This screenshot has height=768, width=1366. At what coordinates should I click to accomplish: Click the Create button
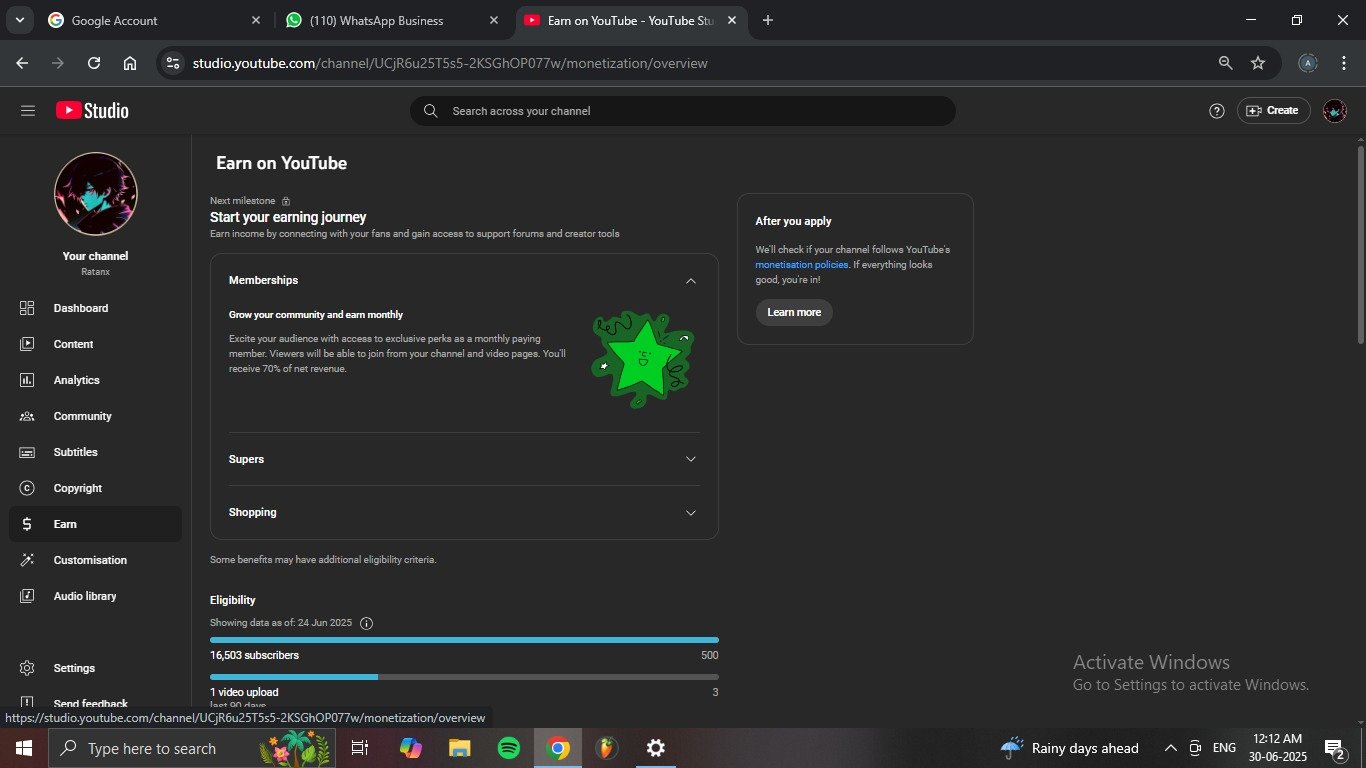coord(1273,111)
